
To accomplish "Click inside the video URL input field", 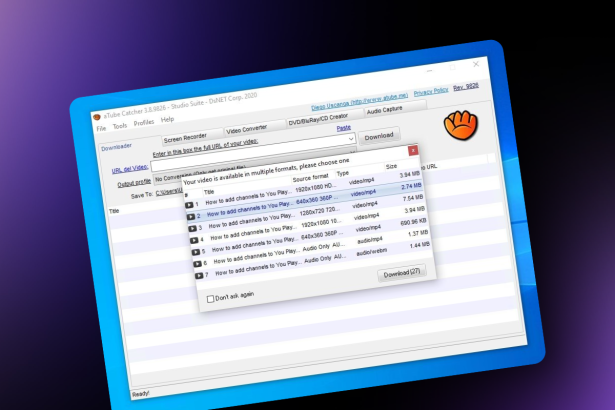I will (x=251, y=153).
